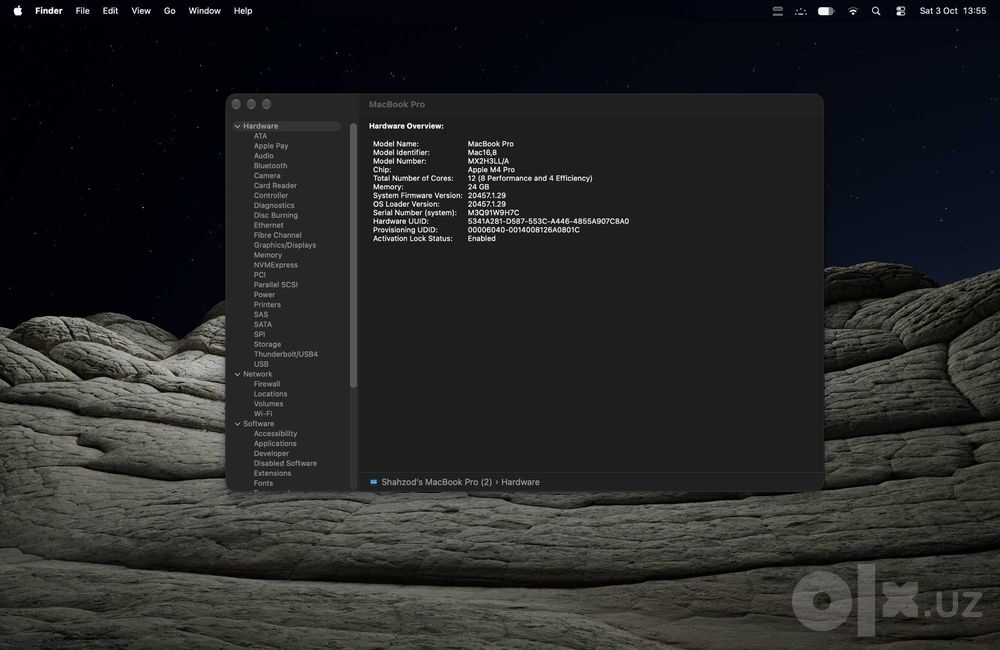
Task: Open the date and time clock
Action: pyautogui.click(x=953, y=11)
